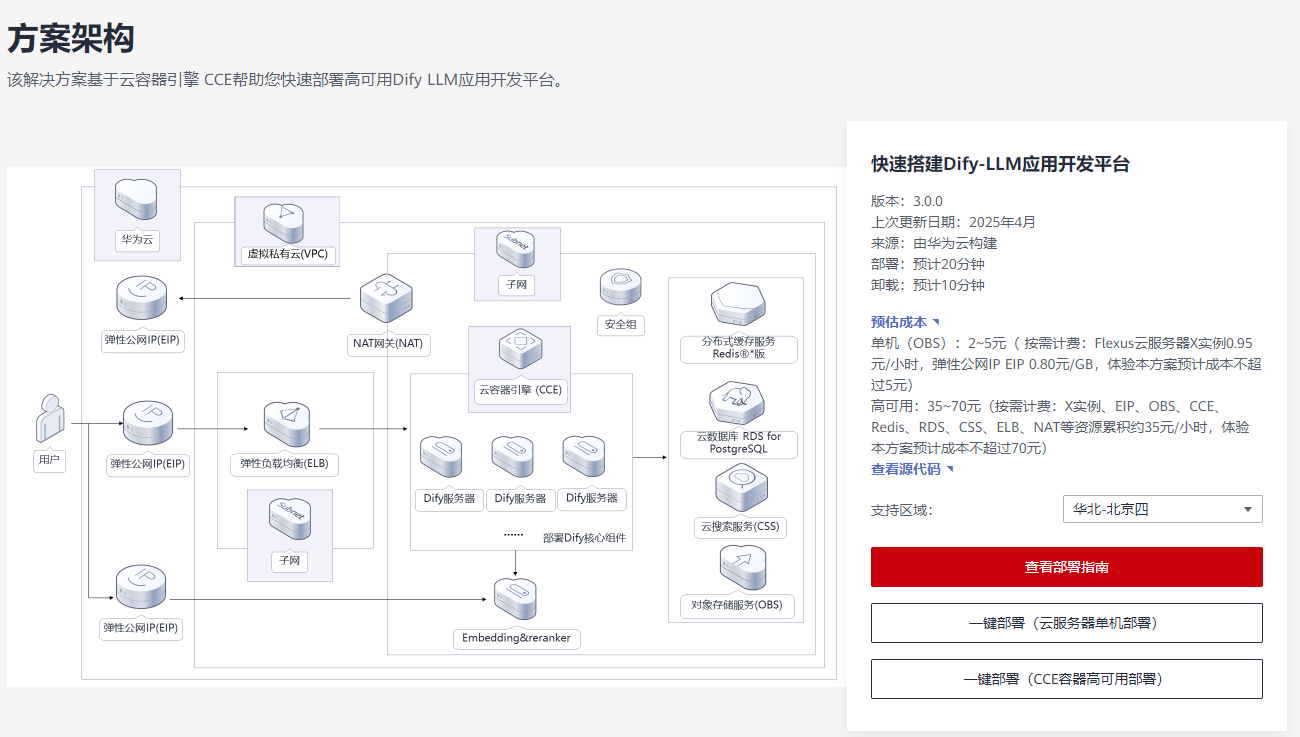Click the rightmost Dify服务器 icon
Viewport: 1300px width, 737px height.
[x=584, y=458]
